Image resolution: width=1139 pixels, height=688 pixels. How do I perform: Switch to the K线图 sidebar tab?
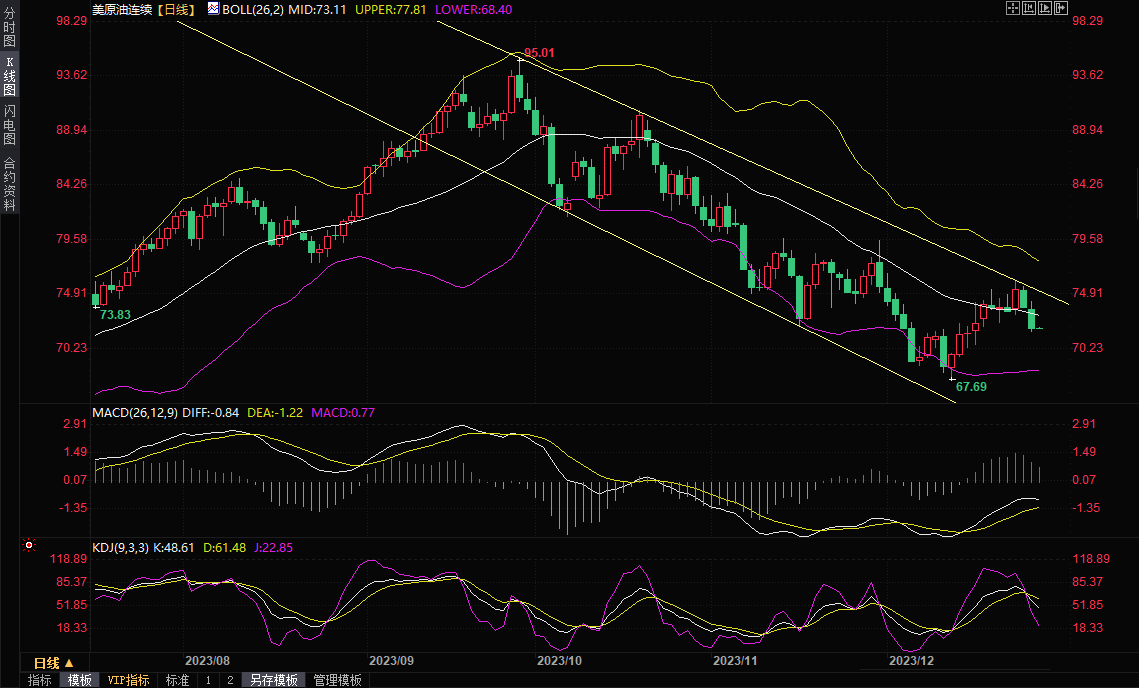tap(9, 76)
